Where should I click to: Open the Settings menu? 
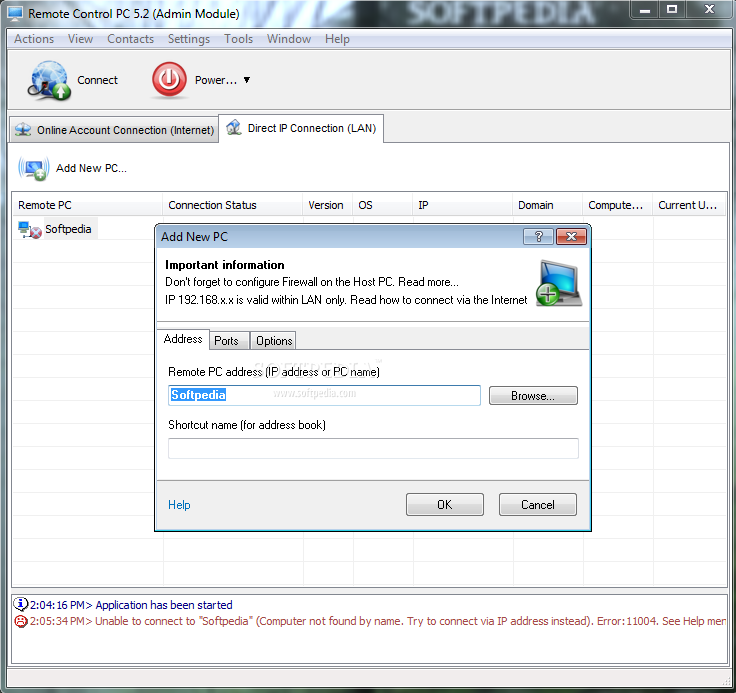(x=189, y=39)
